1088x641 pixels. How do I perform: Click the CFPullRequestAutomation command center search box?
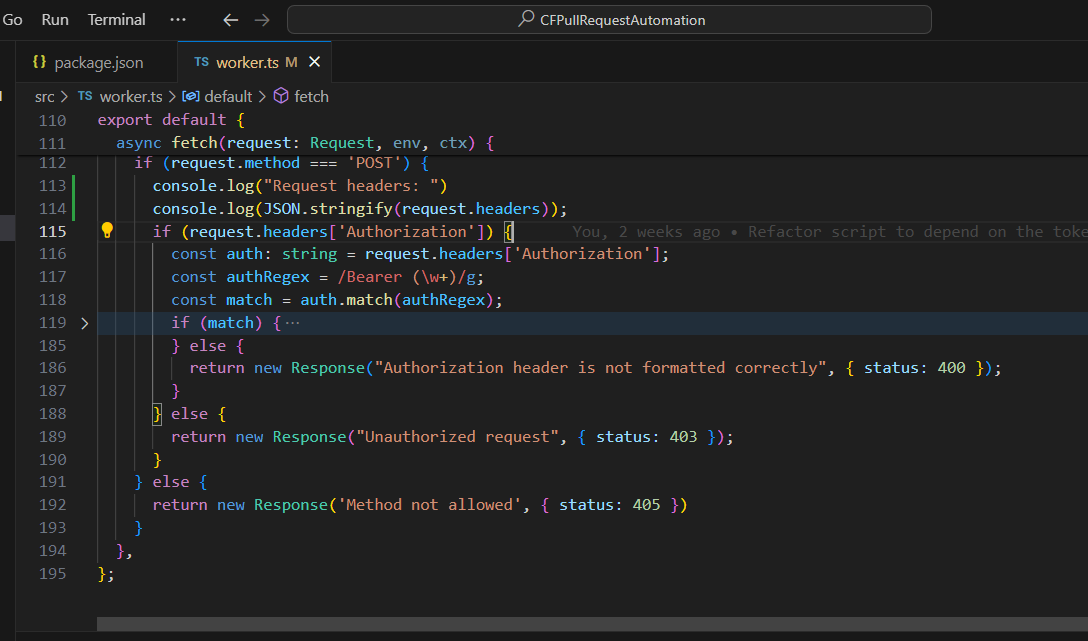click(x=609, y=20)
